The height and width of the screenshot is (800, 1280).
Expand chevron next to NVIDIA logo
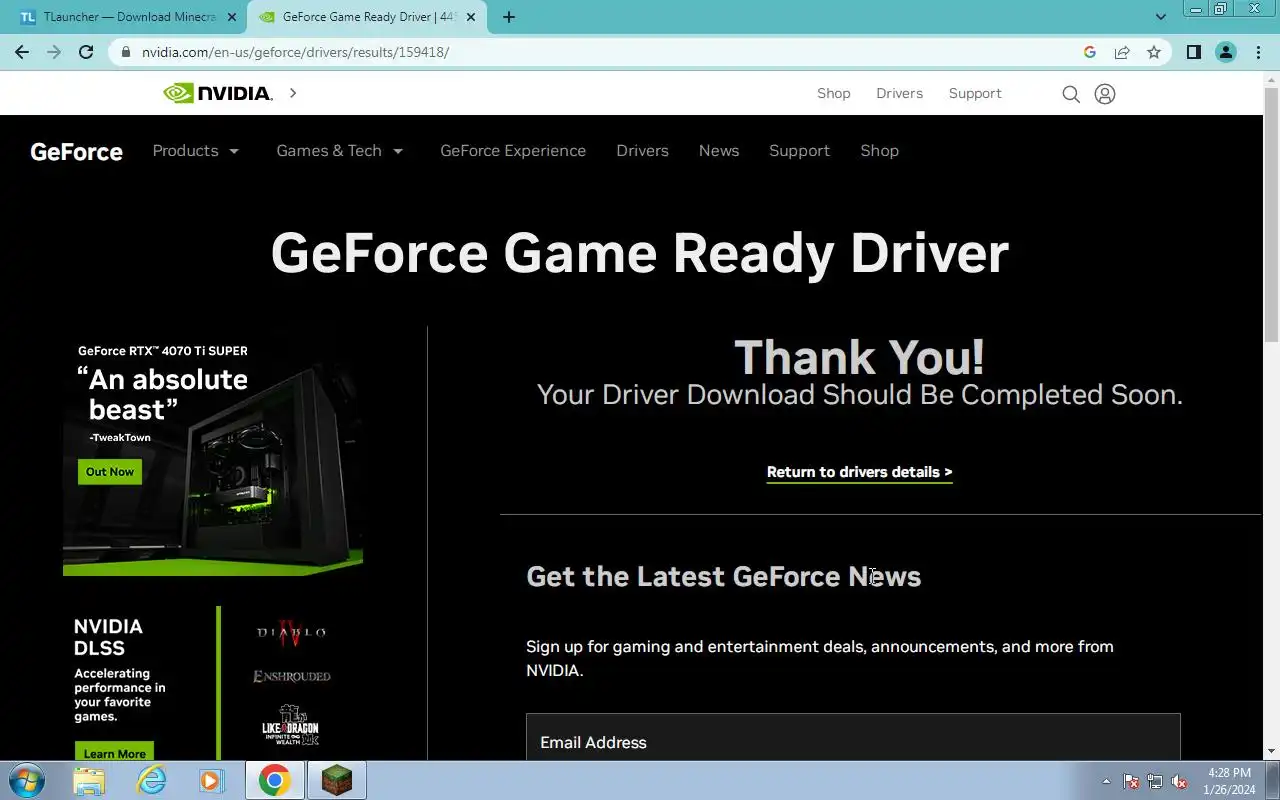[293, 93]
